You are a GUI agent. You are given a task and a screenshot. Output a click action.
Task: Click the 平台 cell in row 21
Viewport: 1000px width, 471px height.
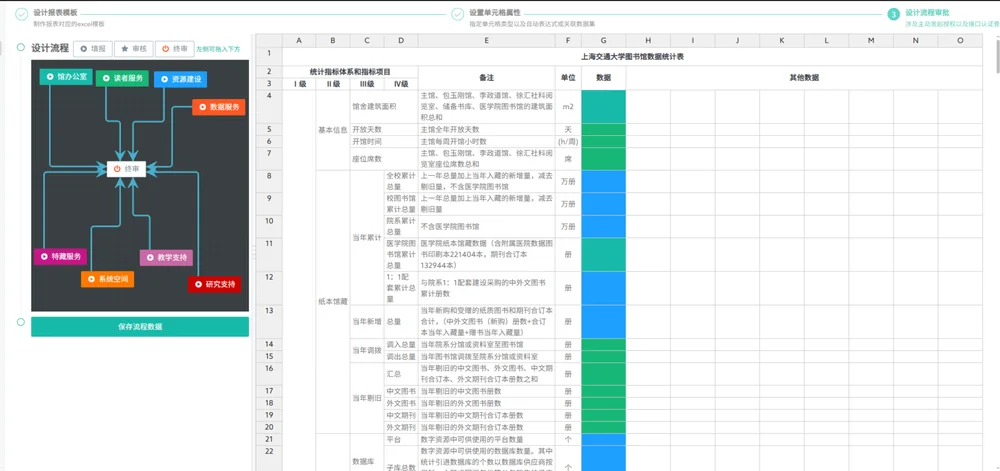tap(401, 439)
